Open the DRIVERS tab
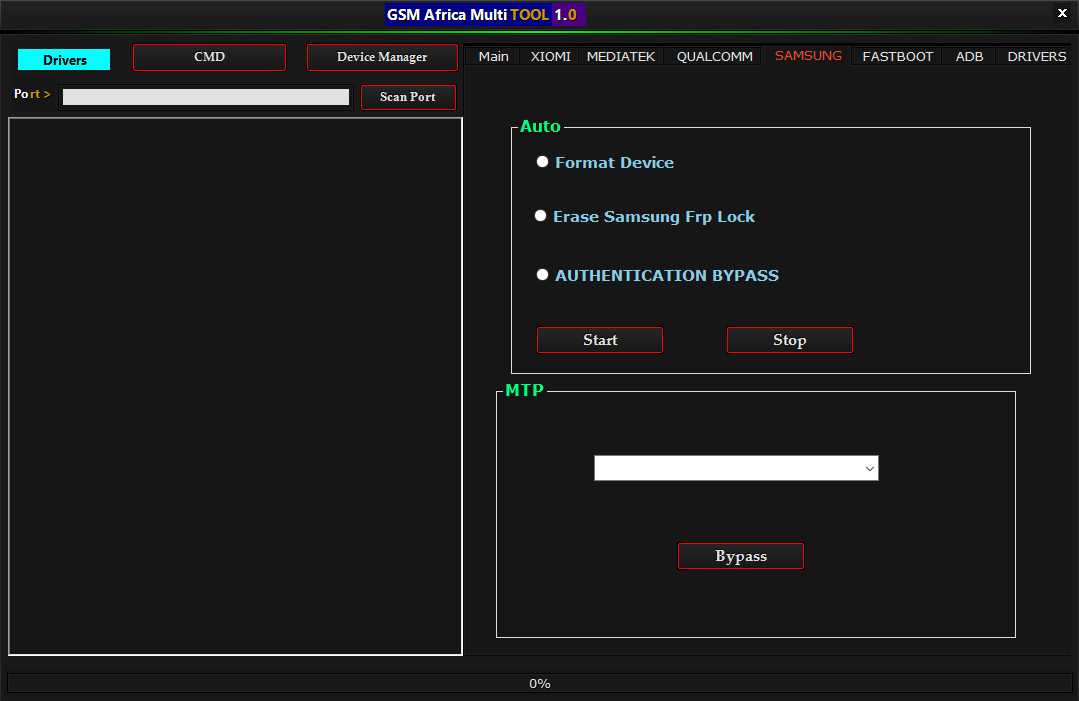 tap(1036, 57)
